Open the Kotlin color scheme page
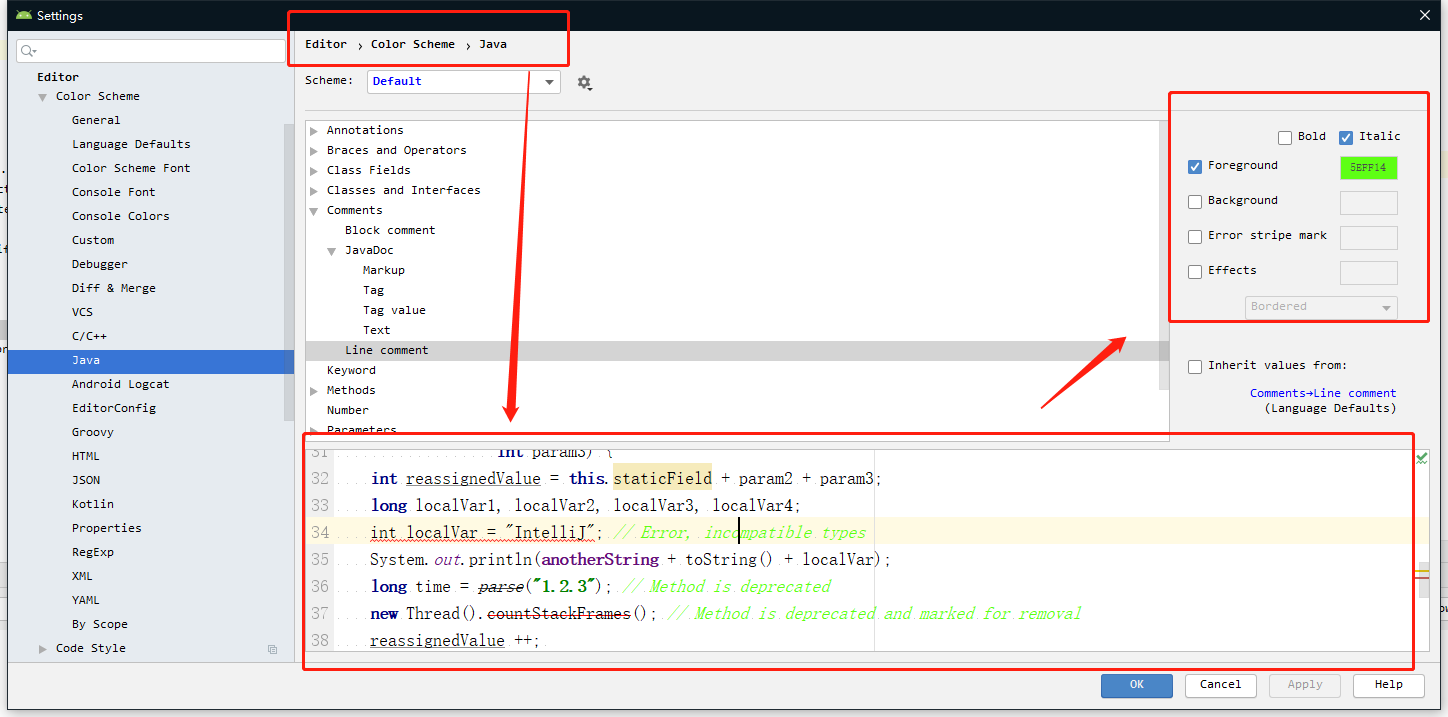The width and height of the screenshot is (1448, 717). pyautogui.click(x=93, y=504)
